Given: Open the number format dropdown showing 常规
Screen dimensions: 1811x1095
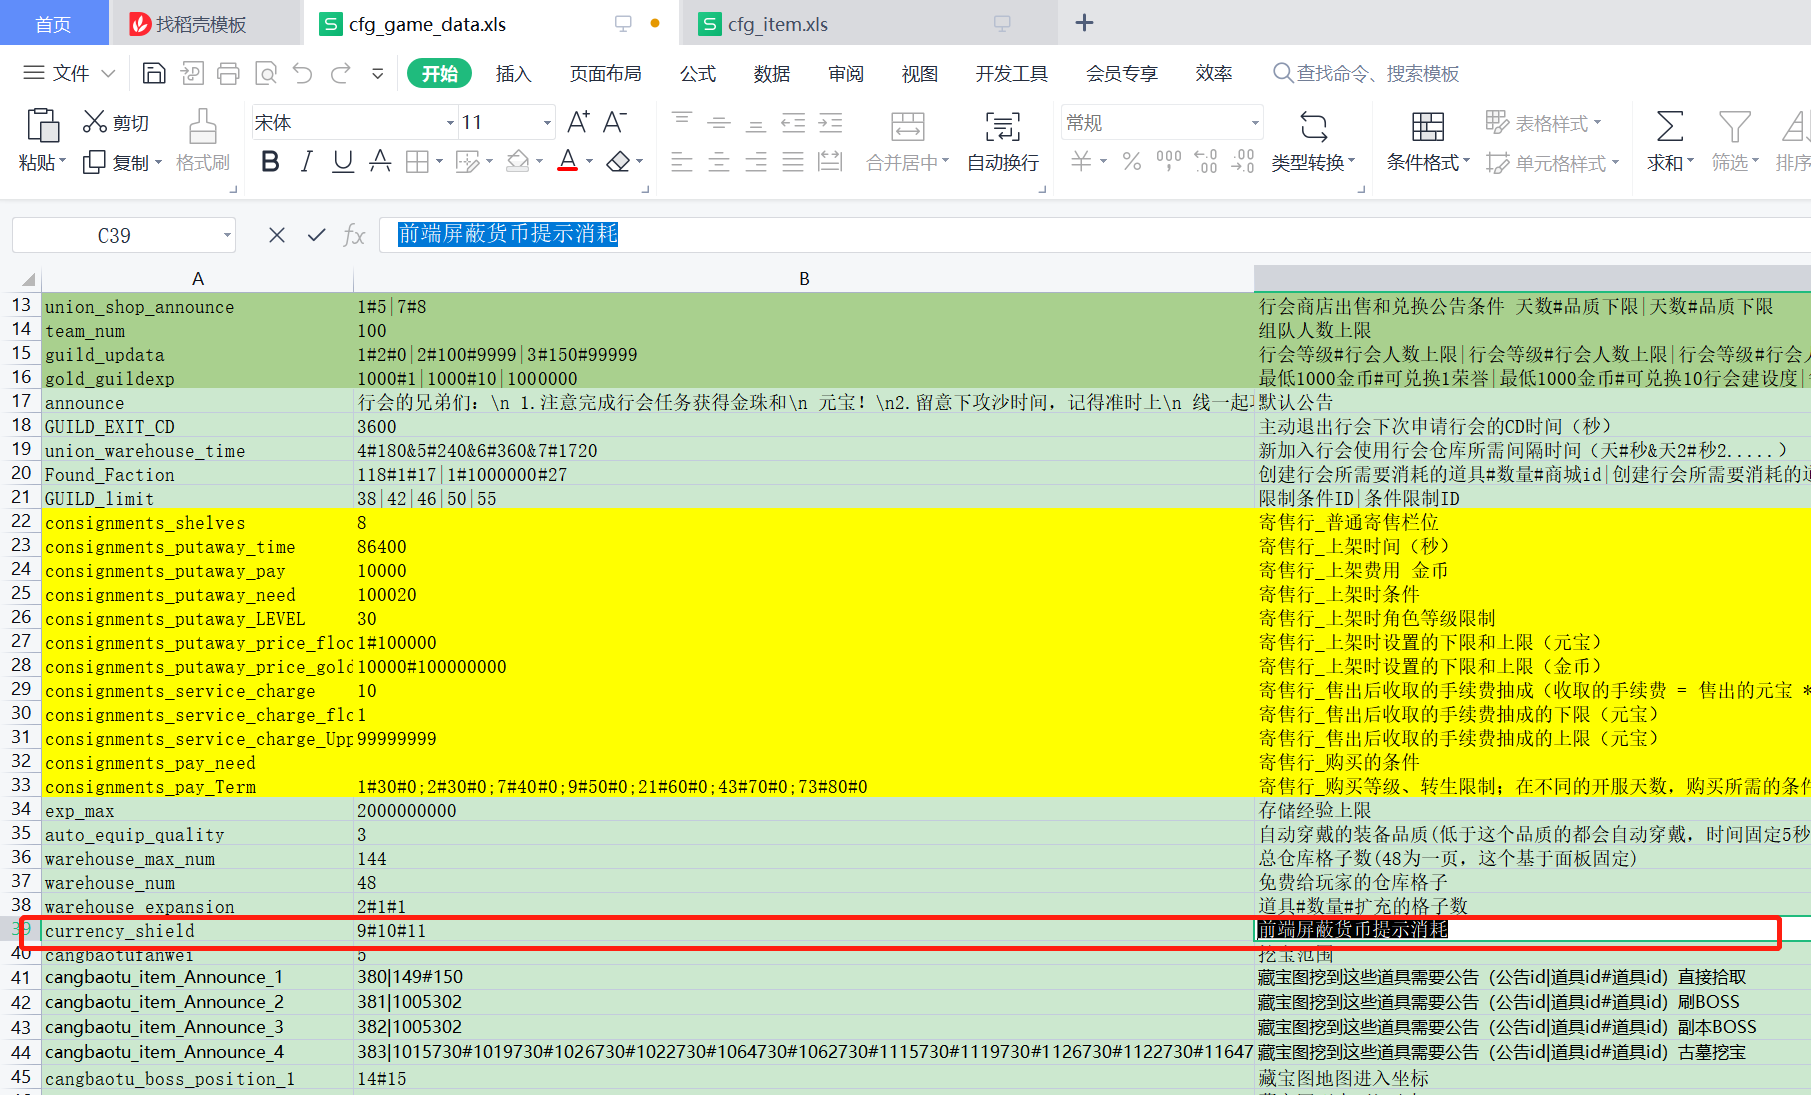Looking at the screenshot, I should tap(1255, 123).
